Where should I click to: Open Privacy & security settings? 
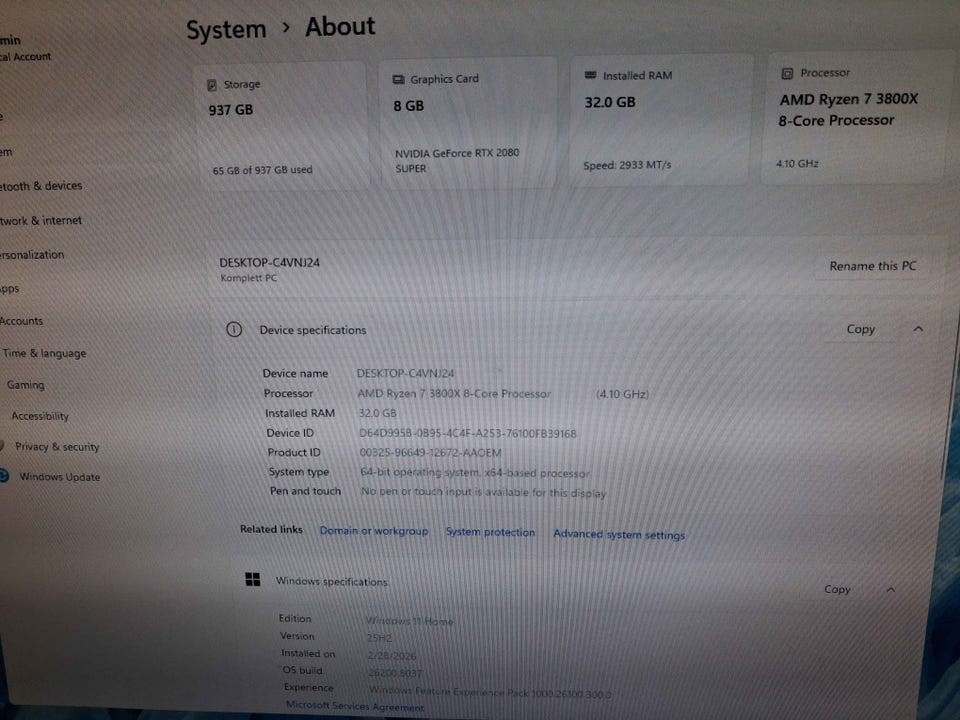(x=57, y=446)
